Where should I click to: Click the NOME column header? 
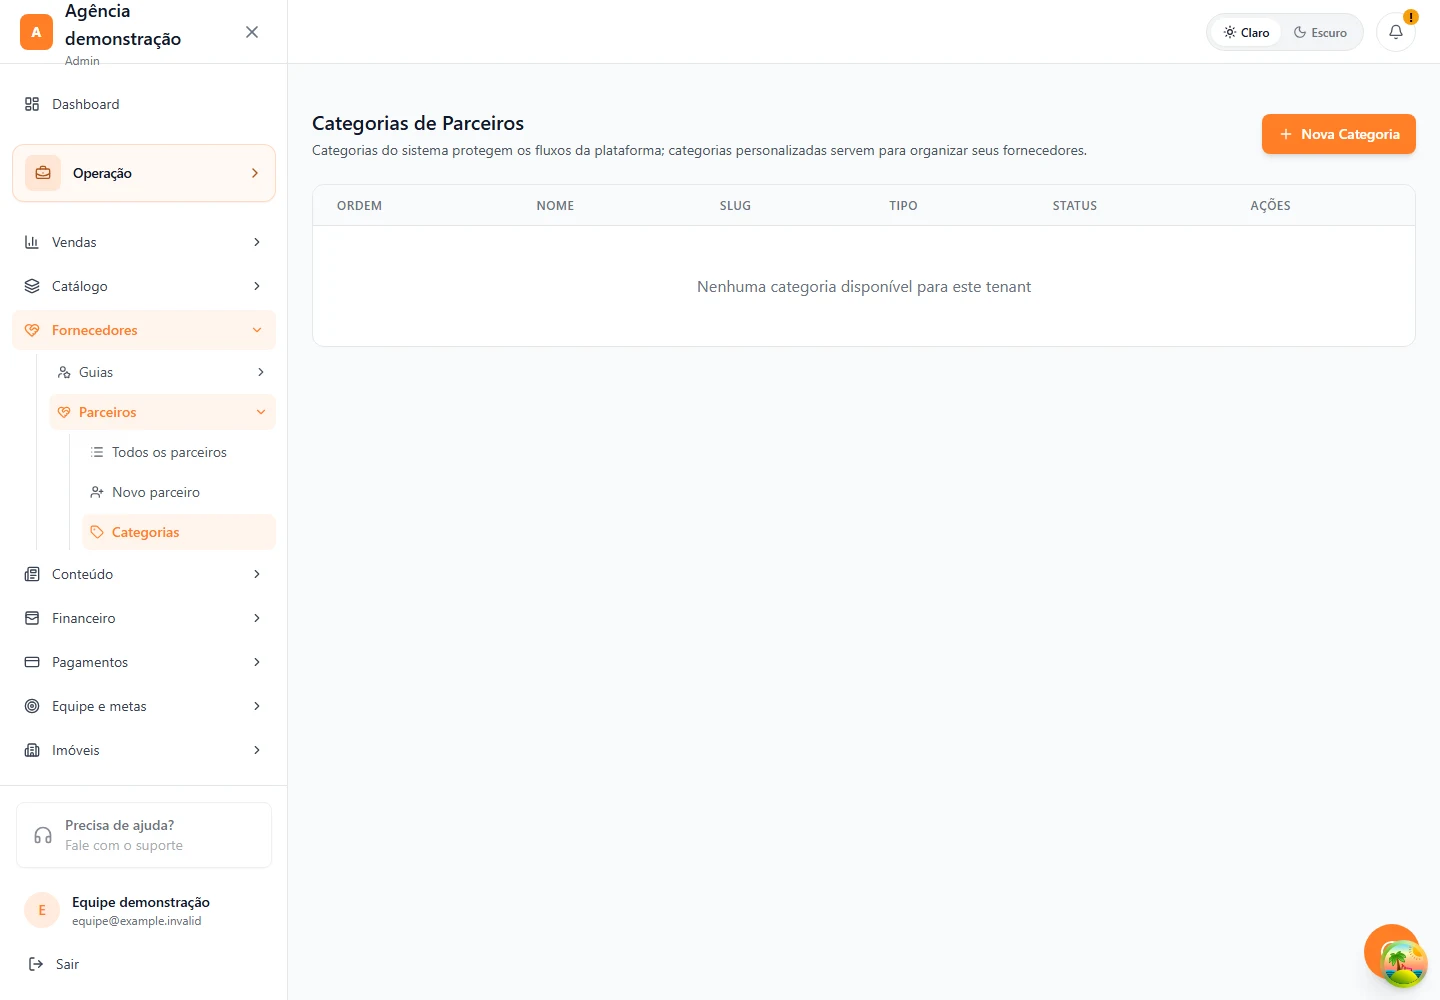point(555,206)
